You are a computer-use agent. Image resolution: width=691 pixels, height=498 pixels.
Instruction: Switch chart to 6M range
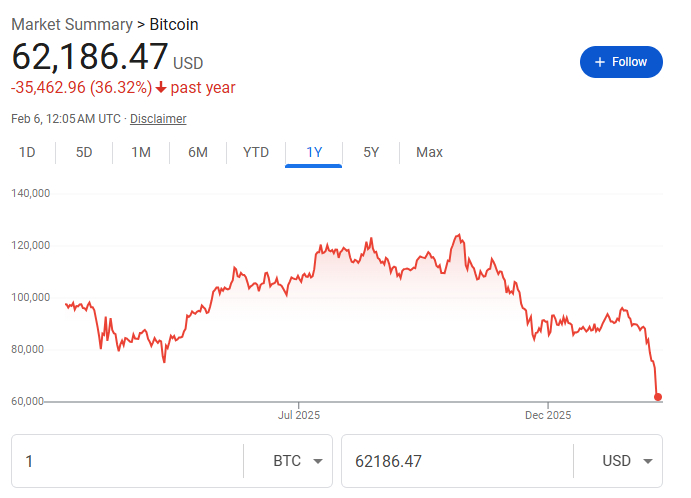198,153
